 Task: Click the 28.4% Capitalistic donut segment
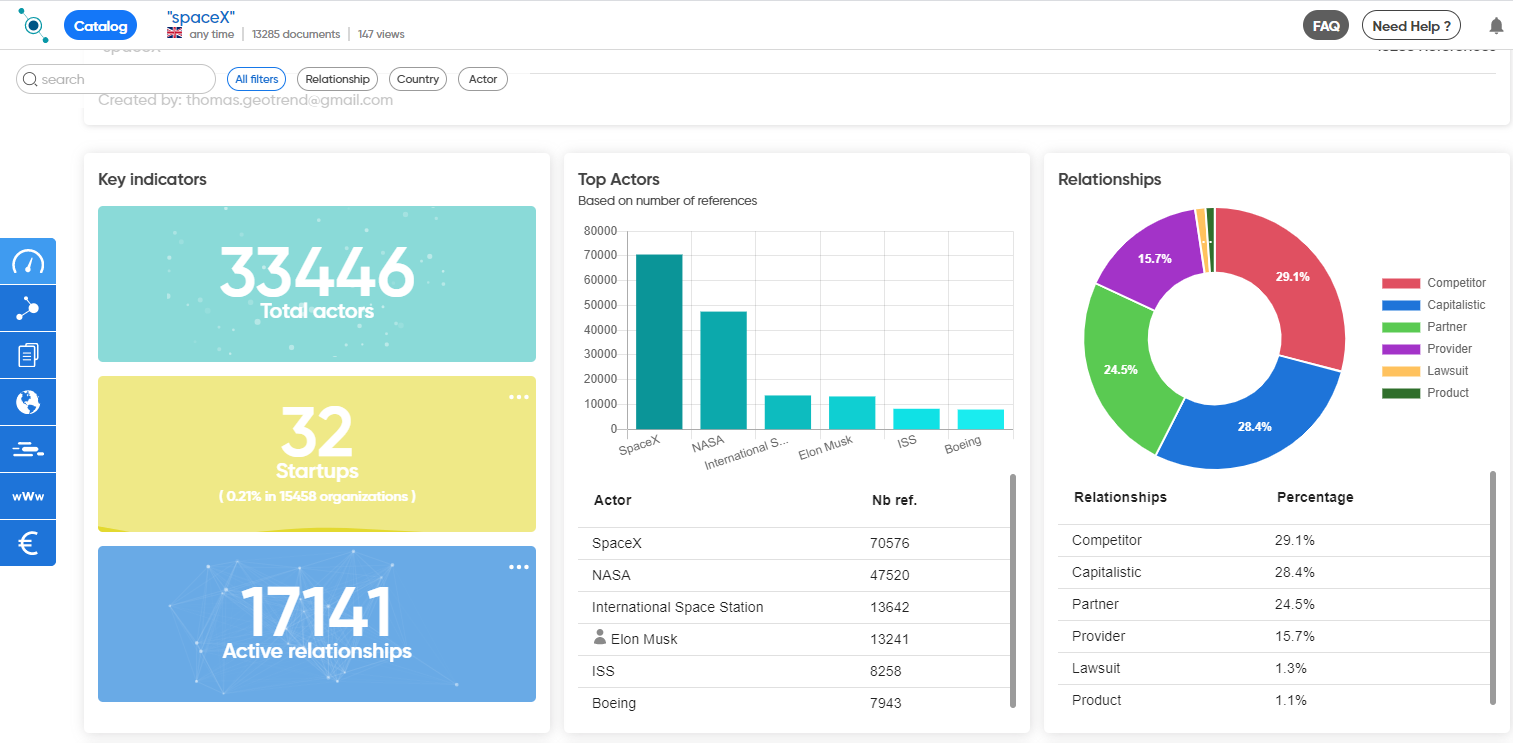[1254, 427]
